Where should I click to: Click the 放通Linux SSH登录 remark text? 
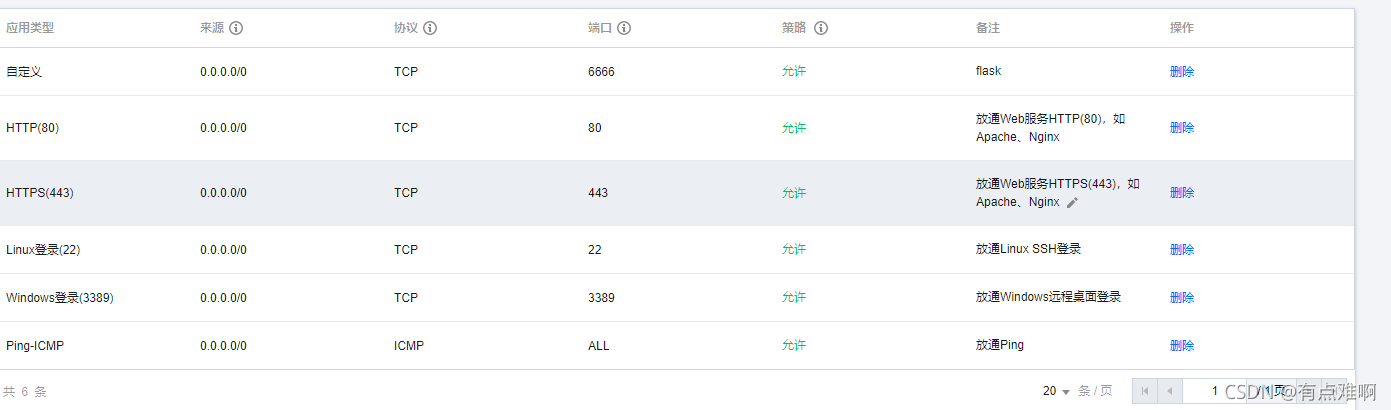1028,249
